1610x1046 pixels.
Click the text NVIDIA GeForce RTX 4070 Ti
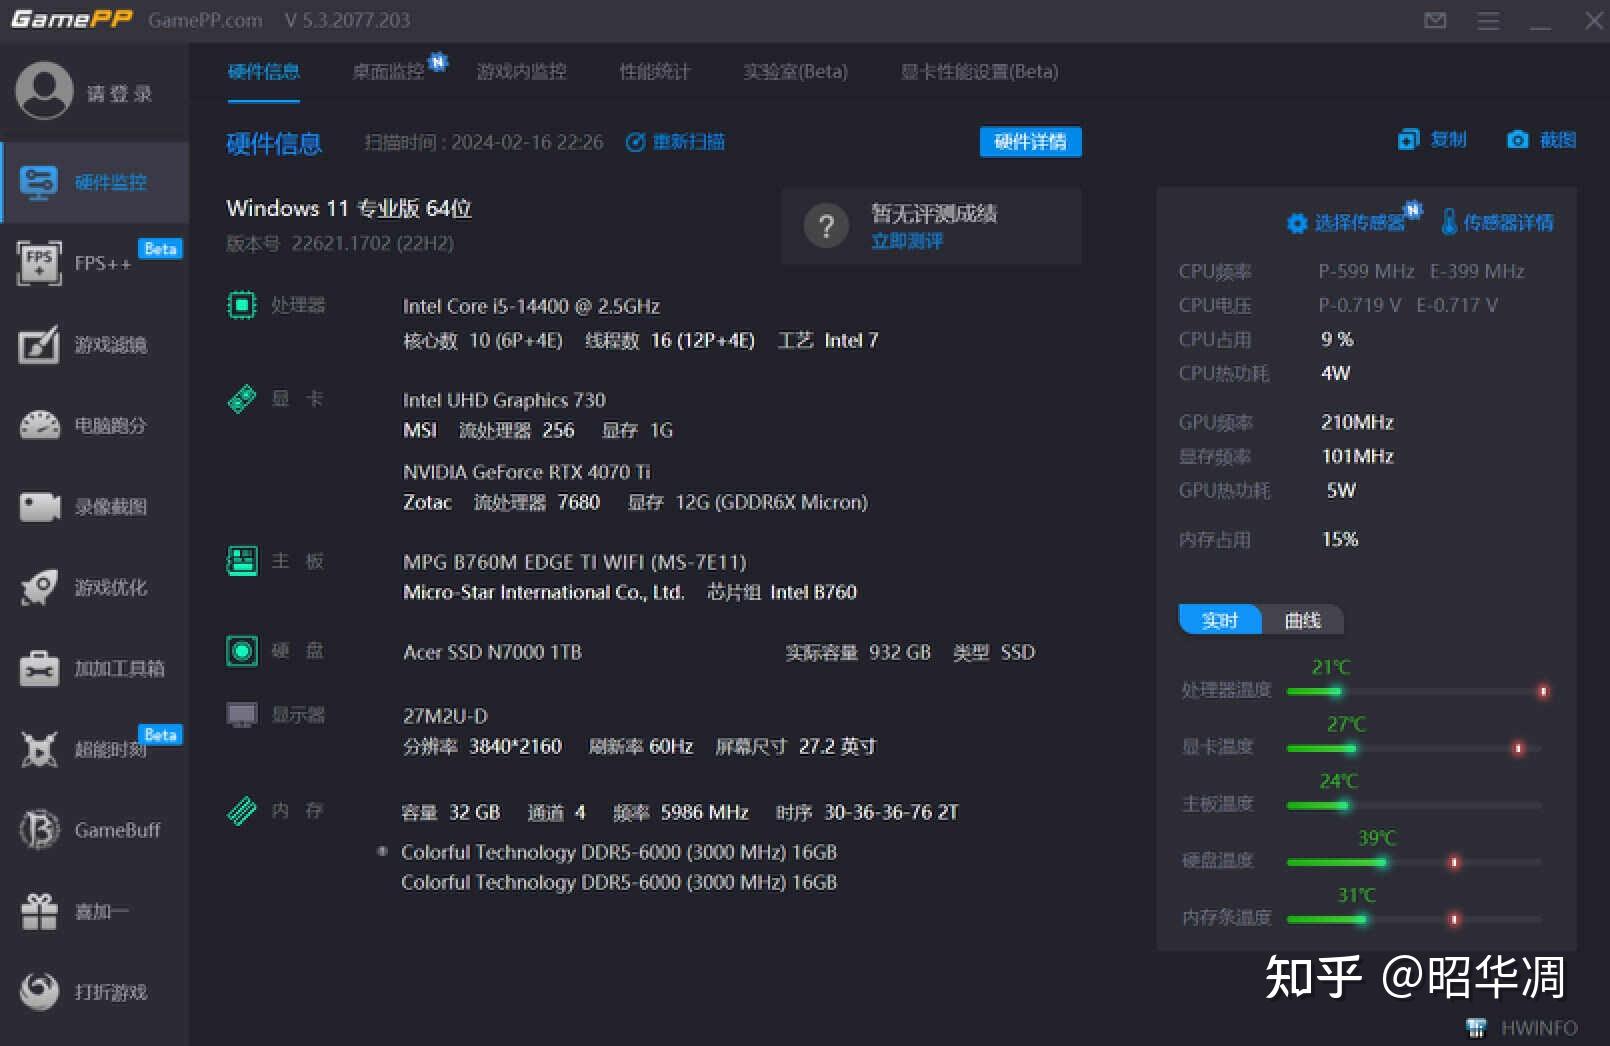pyautogui.click(x=526, y=472)
